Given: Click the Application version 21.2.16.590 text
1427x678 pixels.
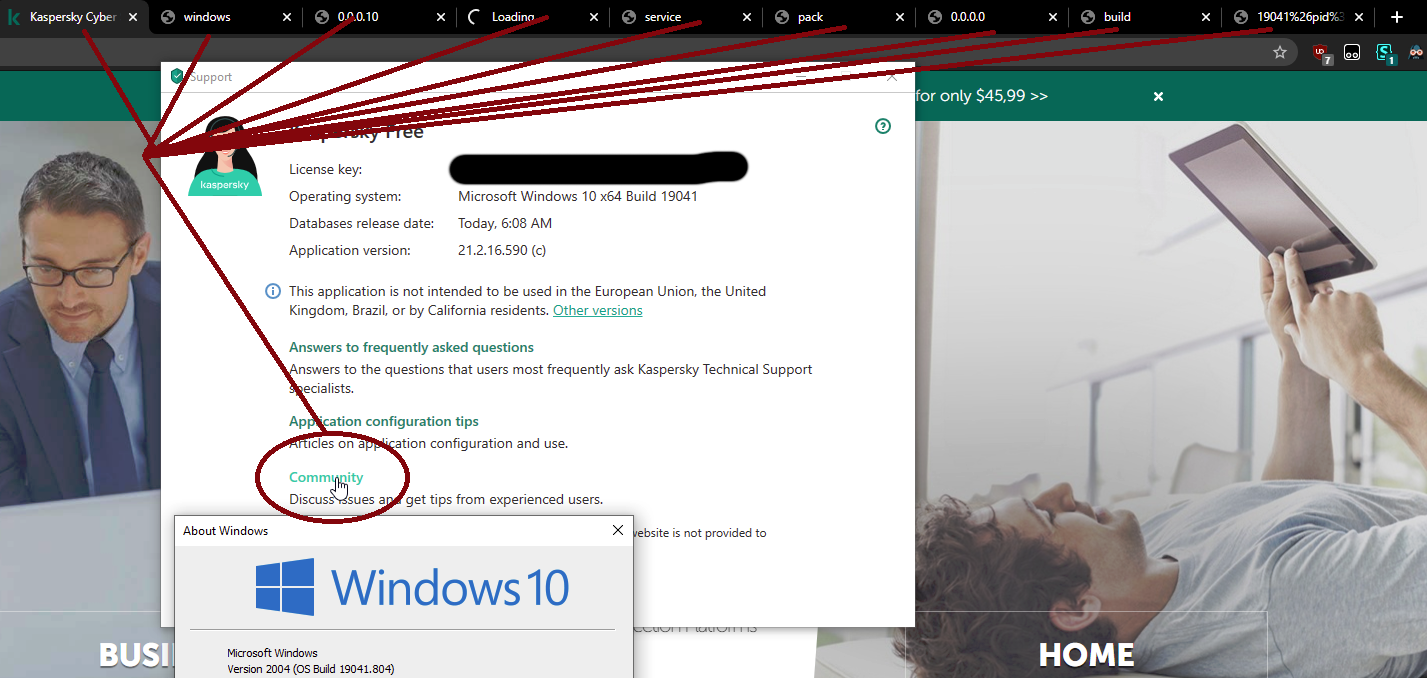Looking at the screenshot, I should pos(502,250).
